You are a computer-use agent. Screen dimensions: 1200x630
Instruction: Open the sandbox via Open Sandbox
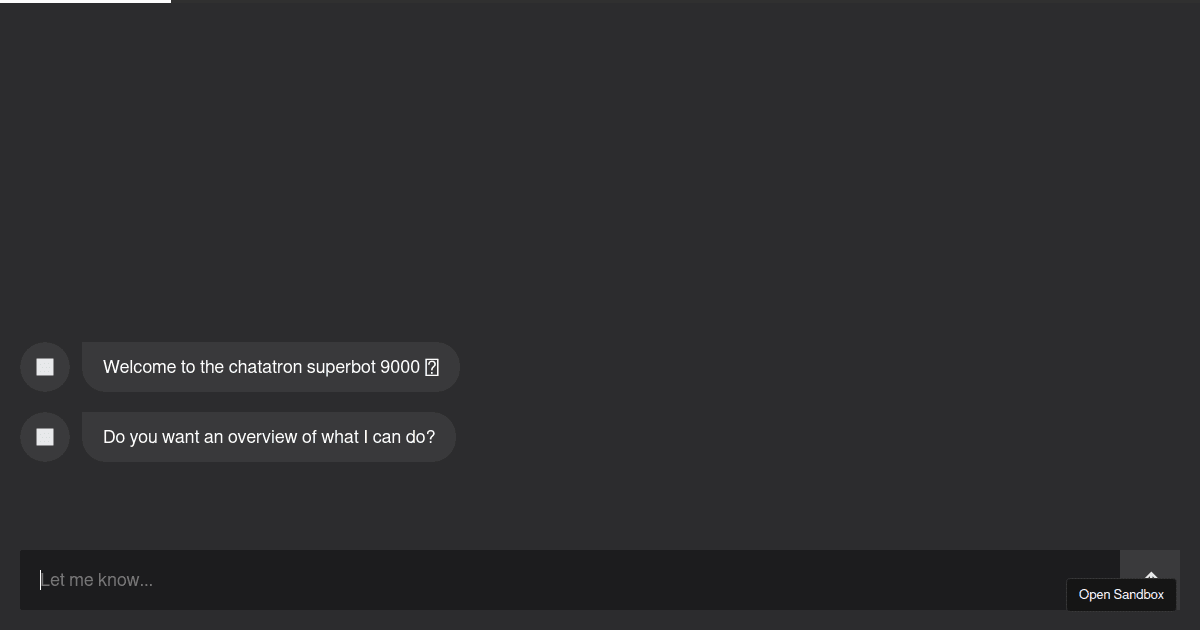coord(1121,595)
